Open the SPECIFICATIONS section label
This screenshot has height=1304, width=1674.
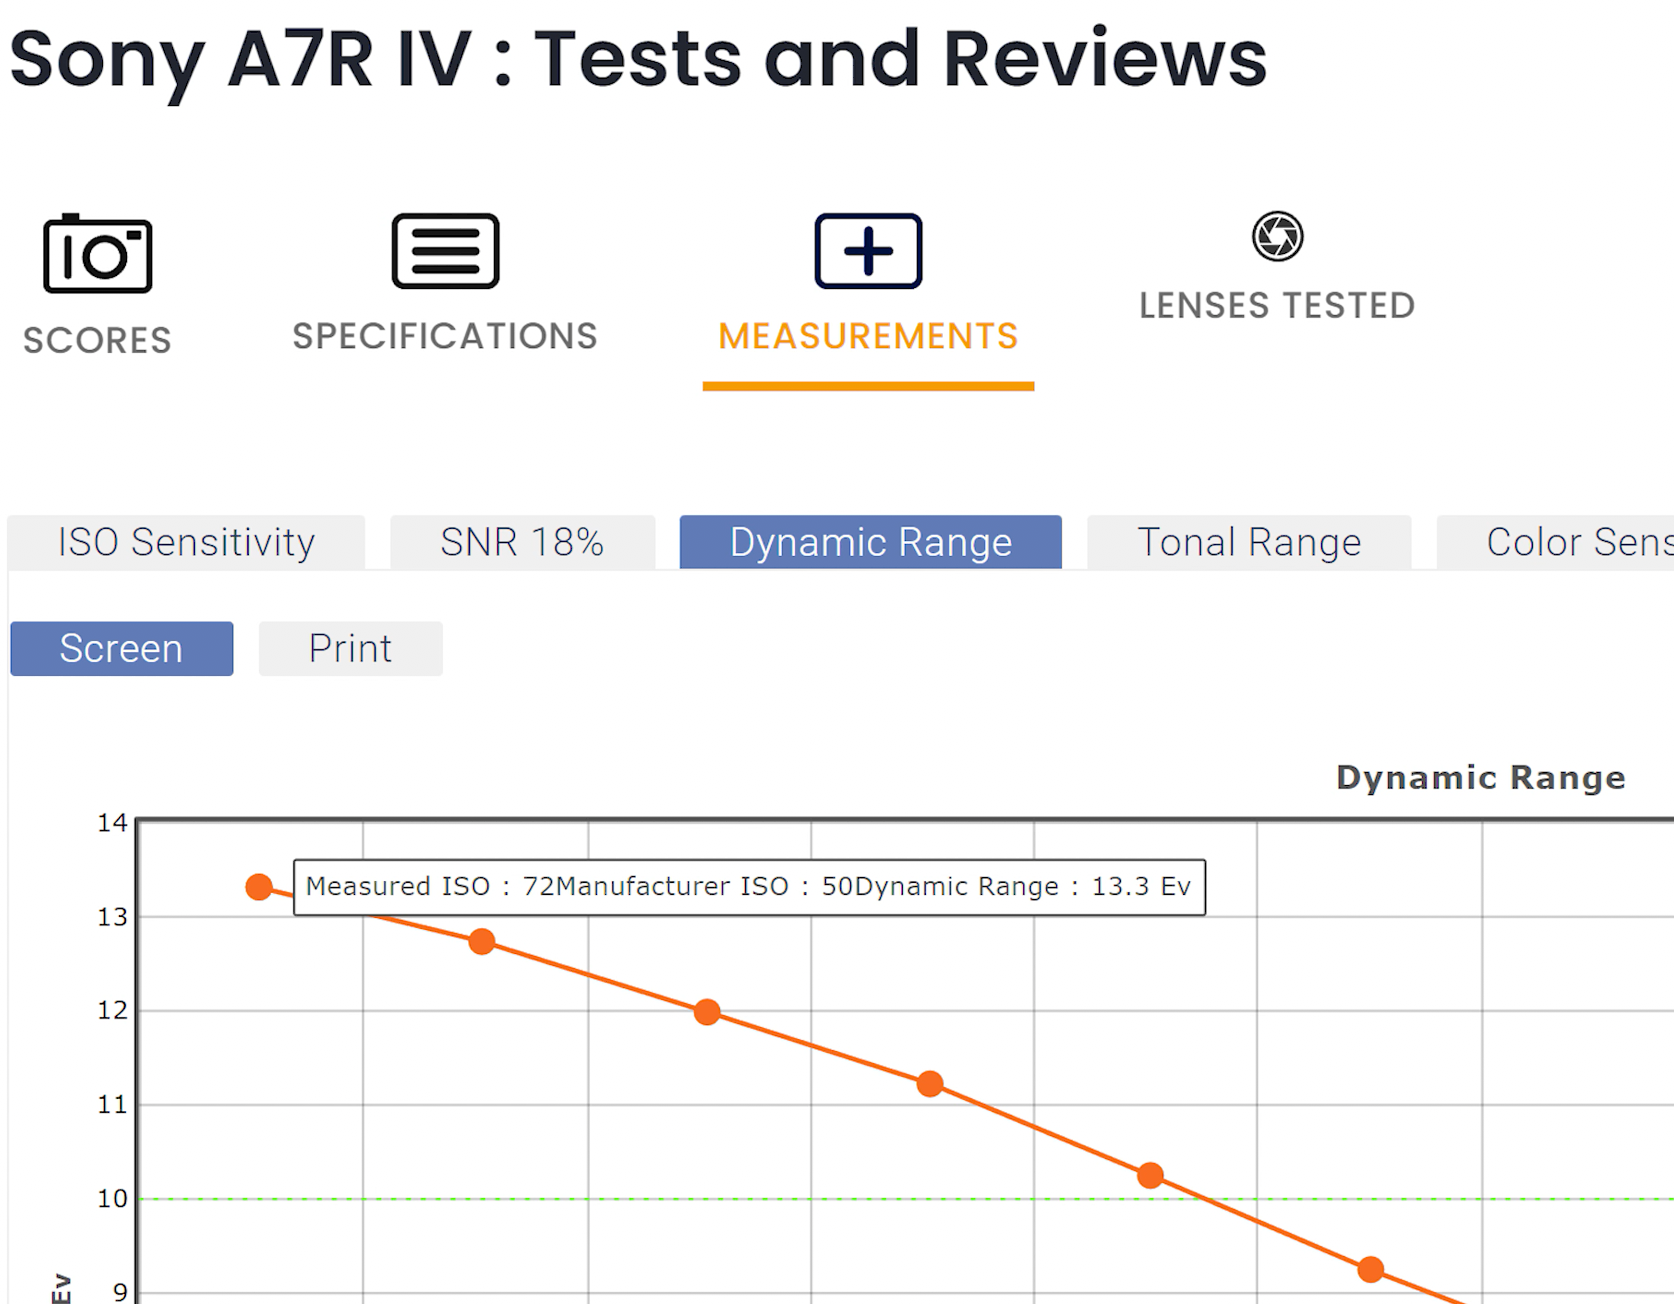tap(445, 337)
